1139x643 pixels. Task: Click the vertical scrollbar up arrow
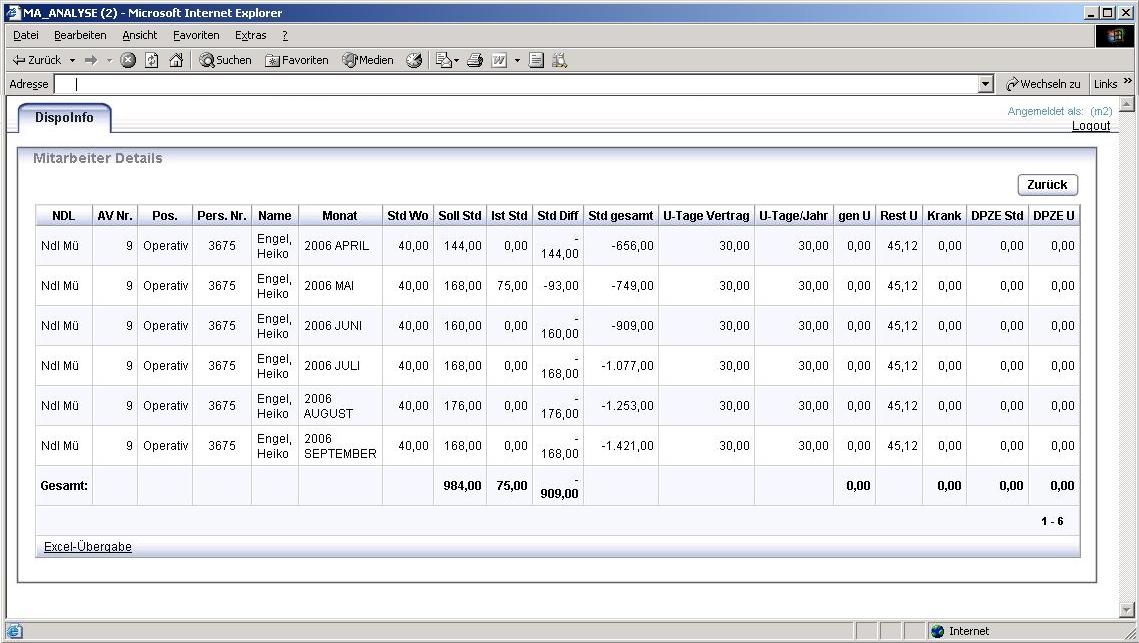point(1127,104)
